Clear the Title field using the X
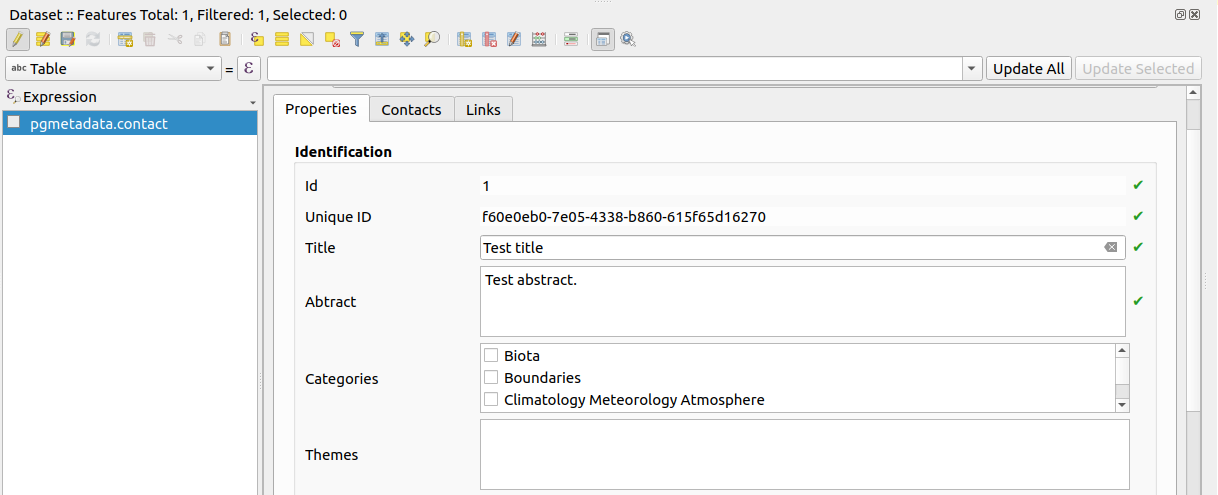 coord(1110,248)
